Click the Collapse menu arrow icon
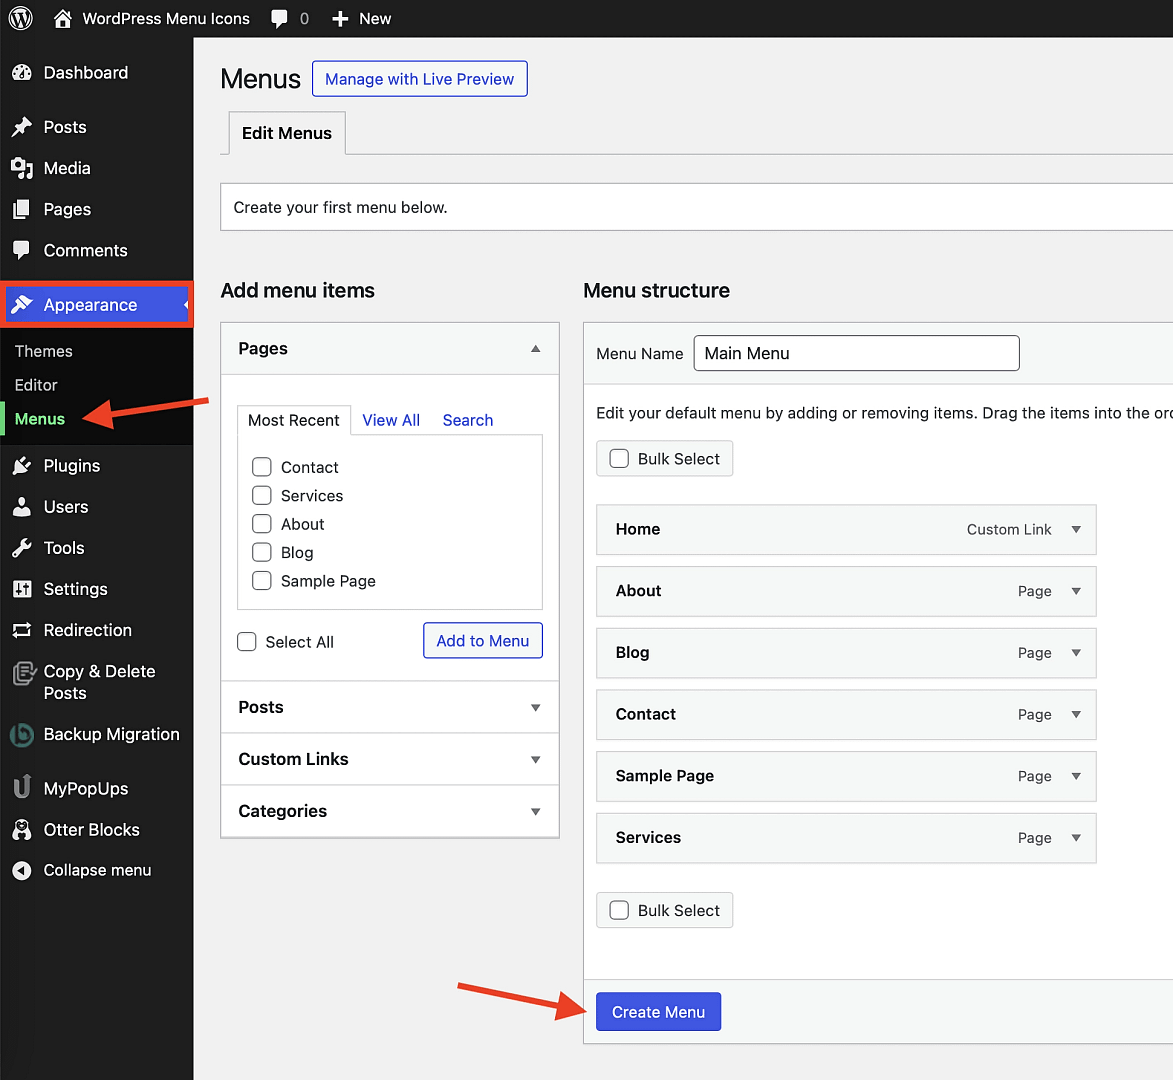The image size is (1173, 1080). coord(22,871)
